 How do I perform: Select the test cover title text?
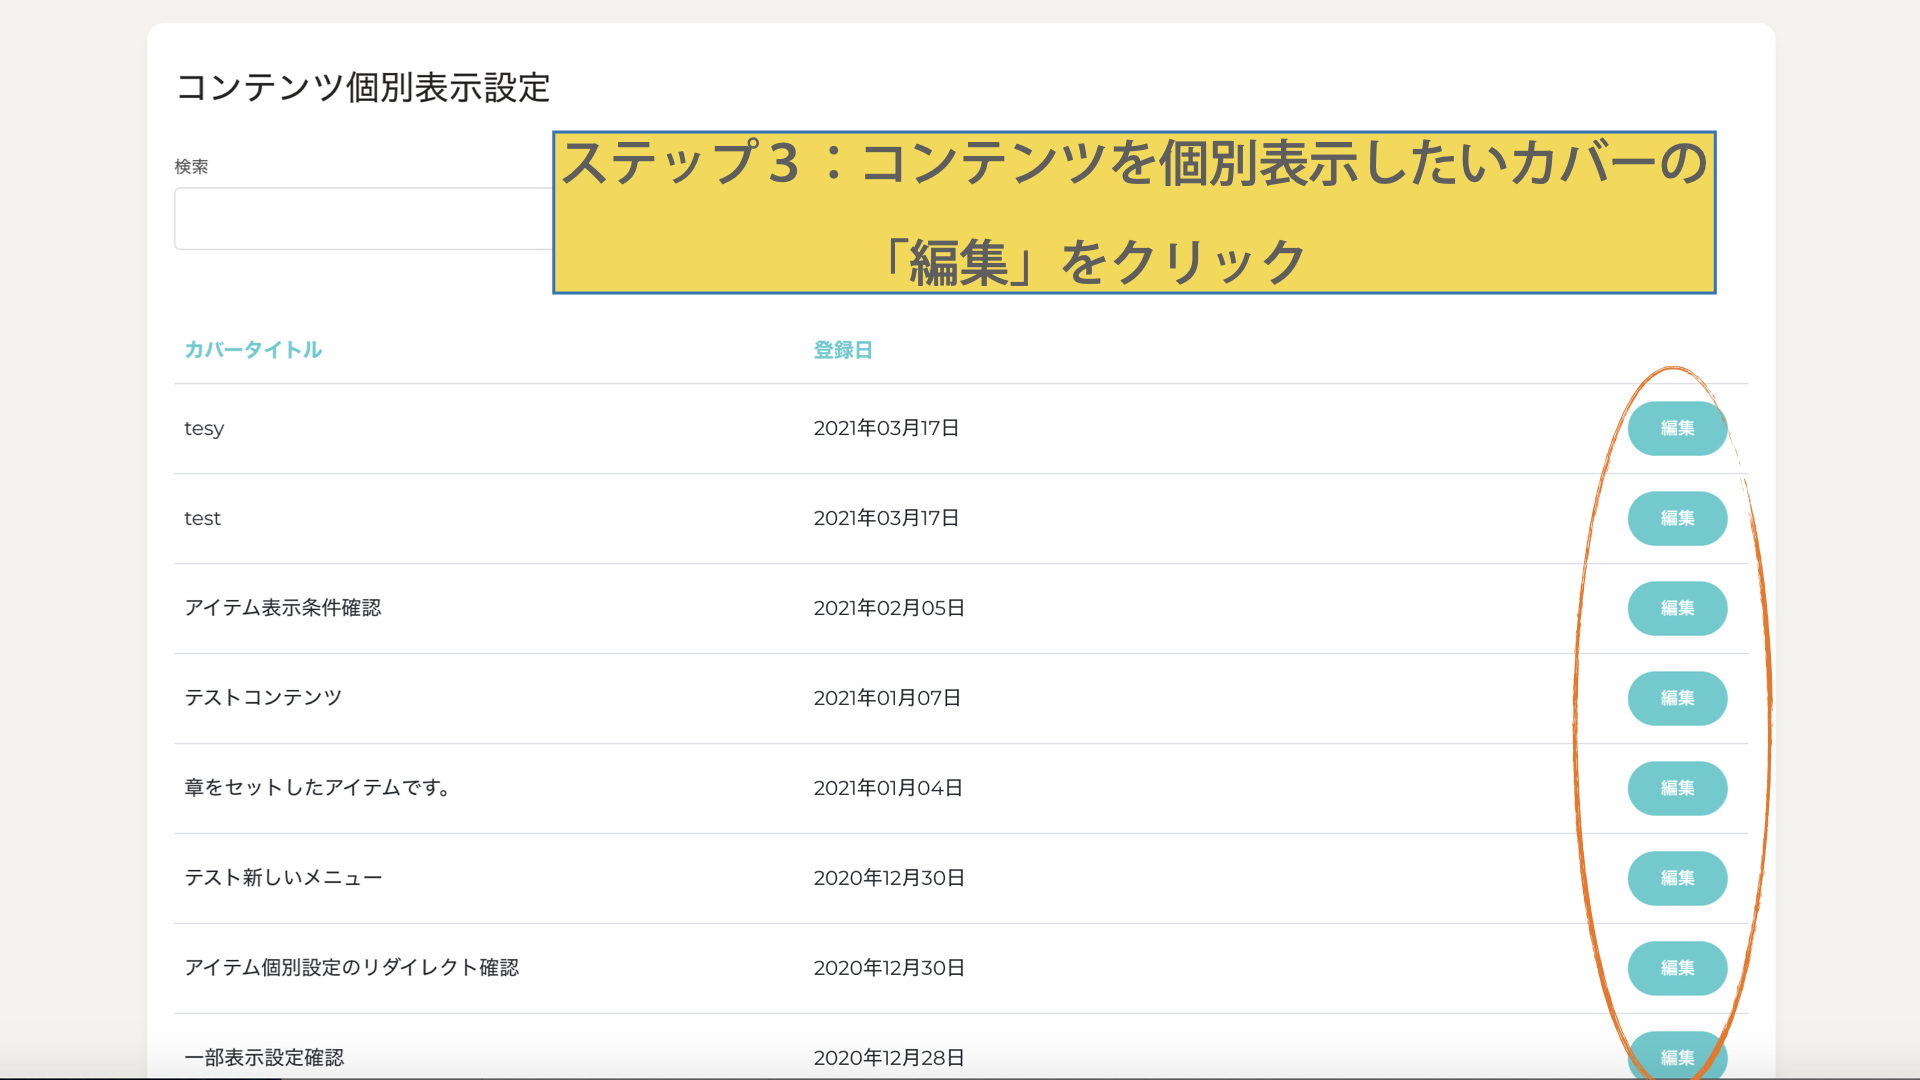pos(202,518)
